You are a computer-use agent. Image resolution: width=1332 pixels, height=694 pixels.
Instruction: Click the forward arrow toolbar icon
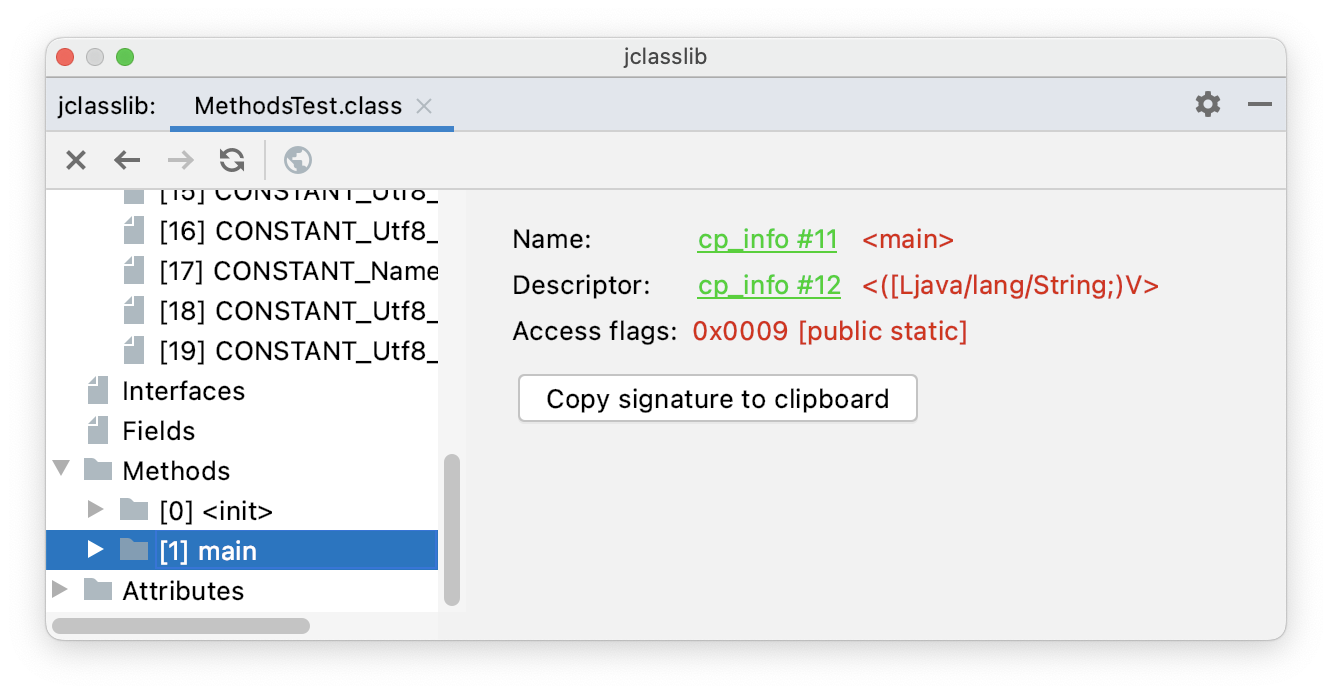point(180,160)
